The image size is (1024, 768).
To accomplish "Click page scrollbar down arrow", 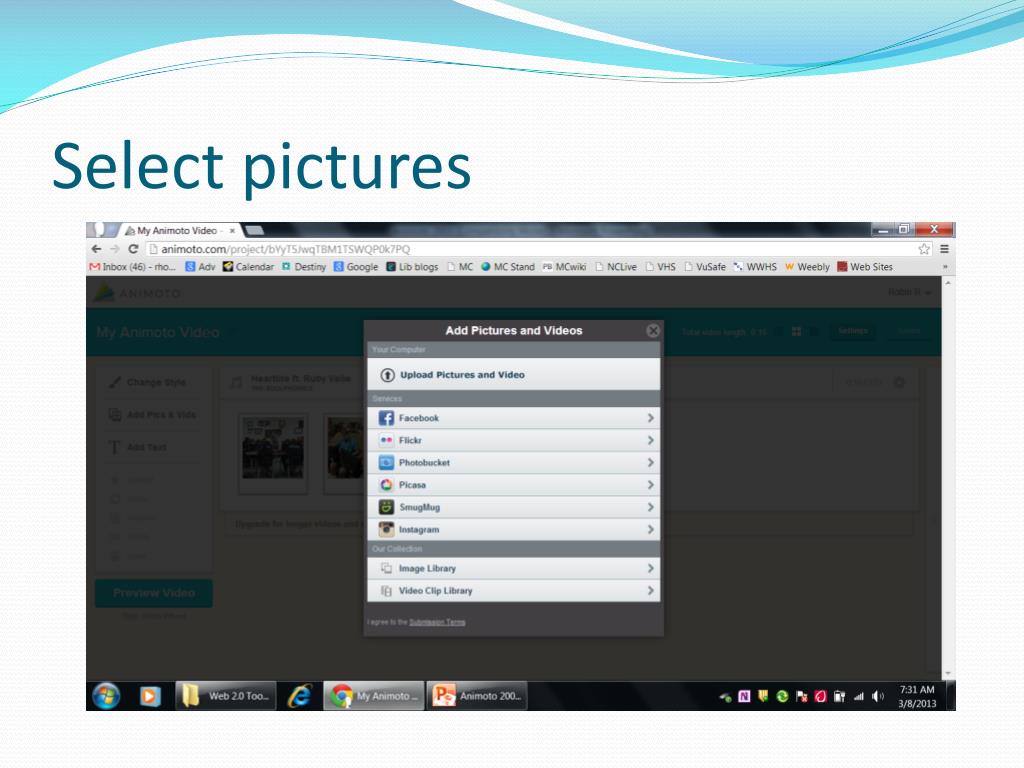I will tap(948, 673).
